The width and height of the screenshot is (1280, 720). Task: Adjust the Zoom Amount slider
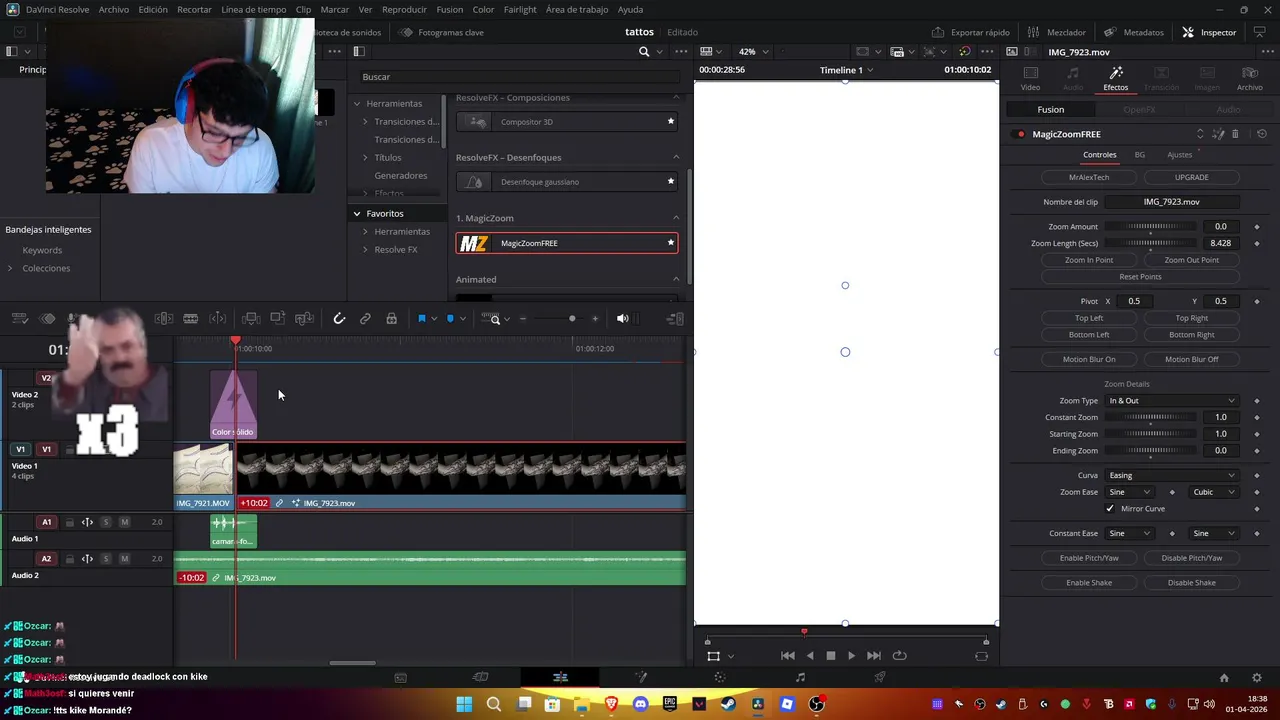(x=1151, y=227)
